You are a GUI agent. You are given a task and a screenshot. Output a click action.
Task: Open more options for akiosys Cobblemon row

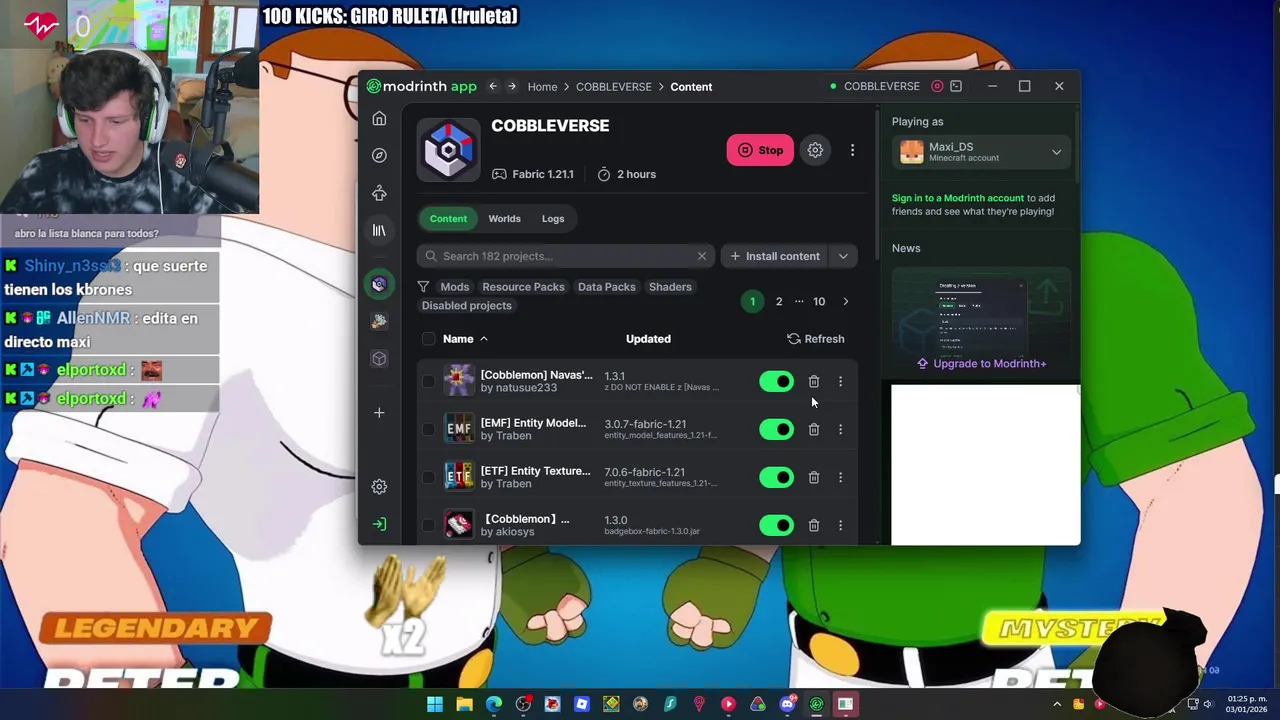[841, 525]
